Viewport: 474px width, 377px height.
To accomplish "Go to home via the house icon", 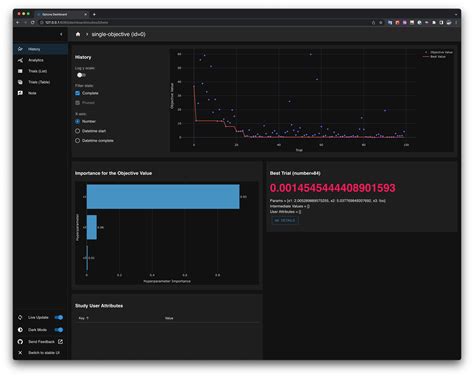I will click(78, 34).
